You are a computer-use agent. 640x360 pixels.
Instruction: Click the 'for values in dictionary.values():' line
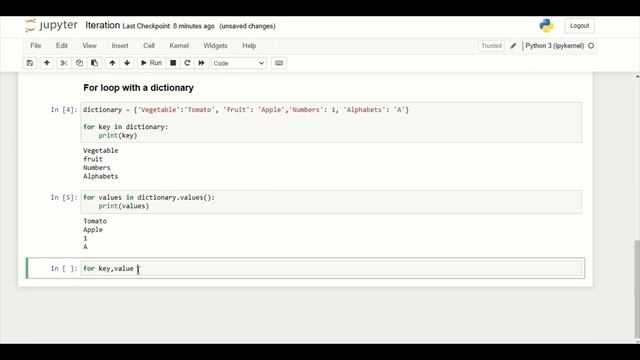(x=149, y=198)
